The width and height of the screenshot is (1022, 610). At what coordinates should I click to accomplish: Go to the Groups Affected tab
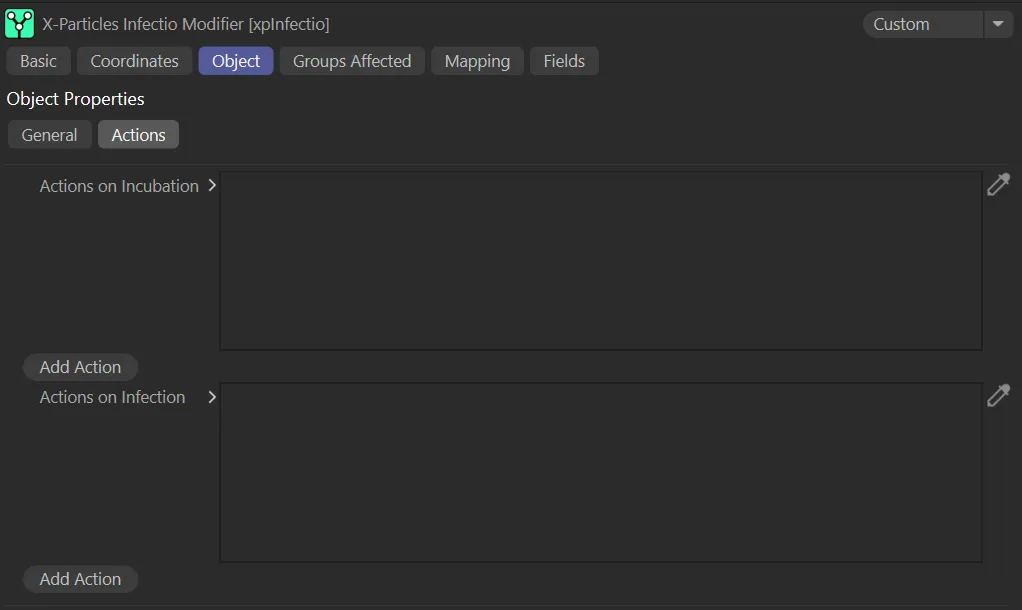pyautogui.click(x=352, y=61)
